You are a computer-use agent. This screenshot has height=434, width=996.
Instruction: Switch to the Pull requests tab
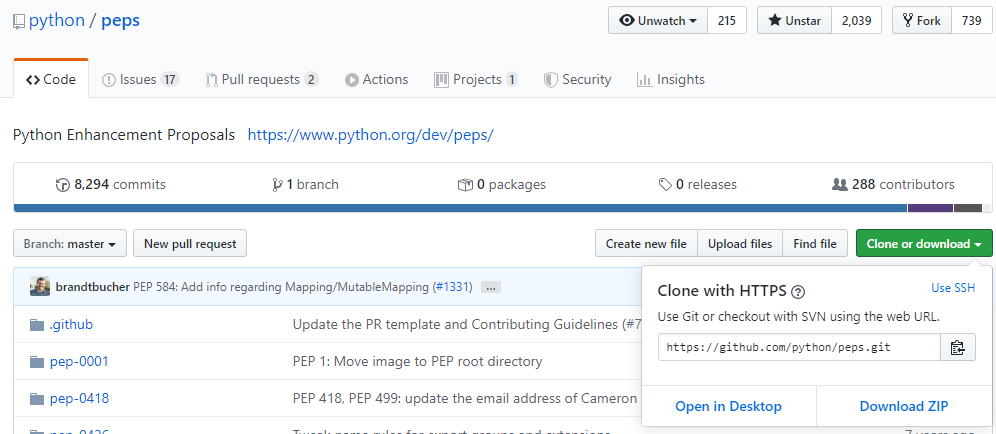click(x=261, y=79)
